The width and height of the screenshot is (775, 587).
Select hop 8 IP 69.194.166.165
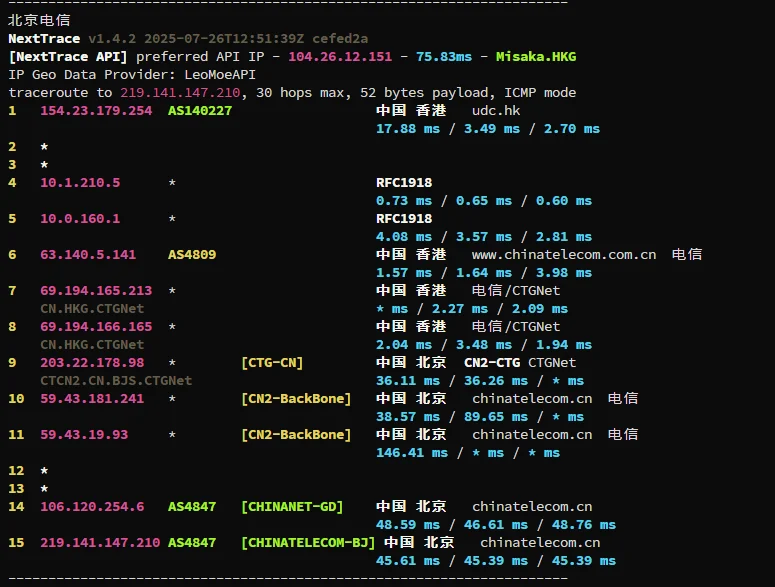tap(96, 327)
